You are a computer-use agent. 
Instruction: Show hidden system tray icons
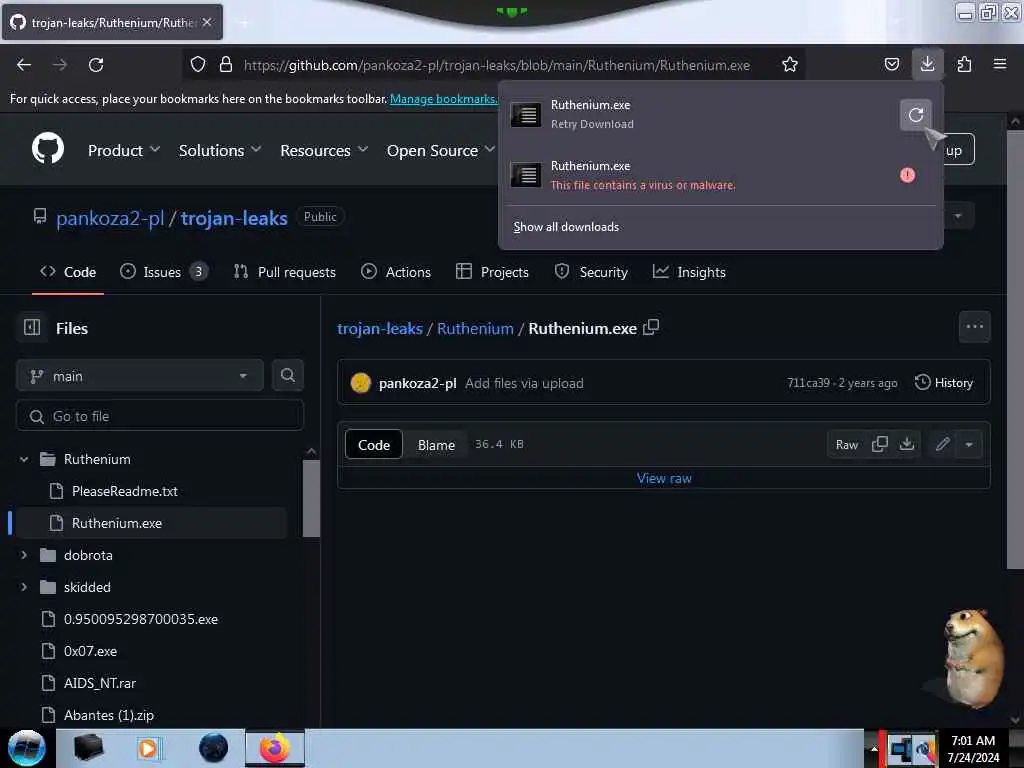pyautogui.click(x=874, y=748)
